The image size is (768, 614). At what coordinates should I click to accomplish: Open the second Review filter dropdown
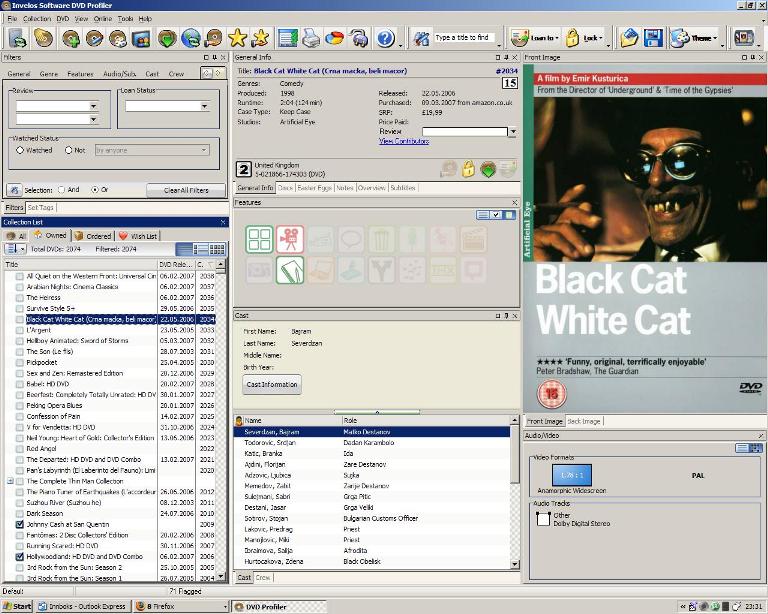click(x=93, y=119)
